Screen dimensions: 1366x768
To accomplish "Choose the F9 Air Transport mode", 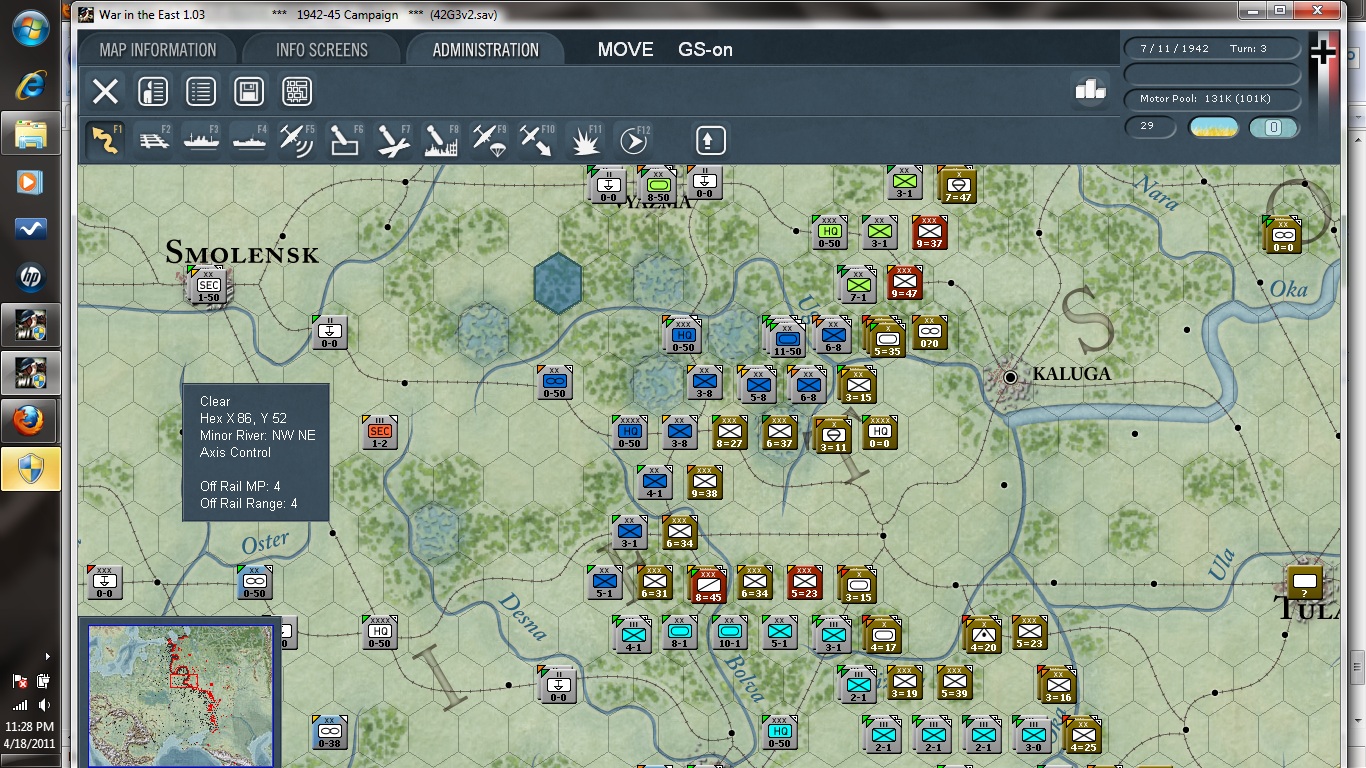I will pyautogui.click(x=490, y=140).
